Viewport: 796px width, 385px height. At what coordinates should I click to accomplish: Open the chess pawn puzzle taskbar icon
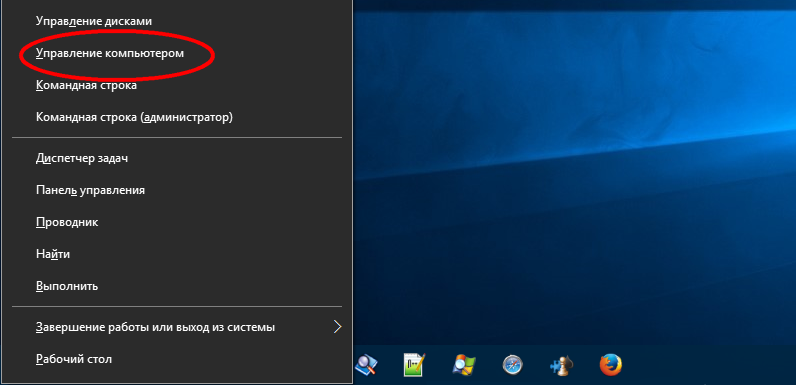561,365
